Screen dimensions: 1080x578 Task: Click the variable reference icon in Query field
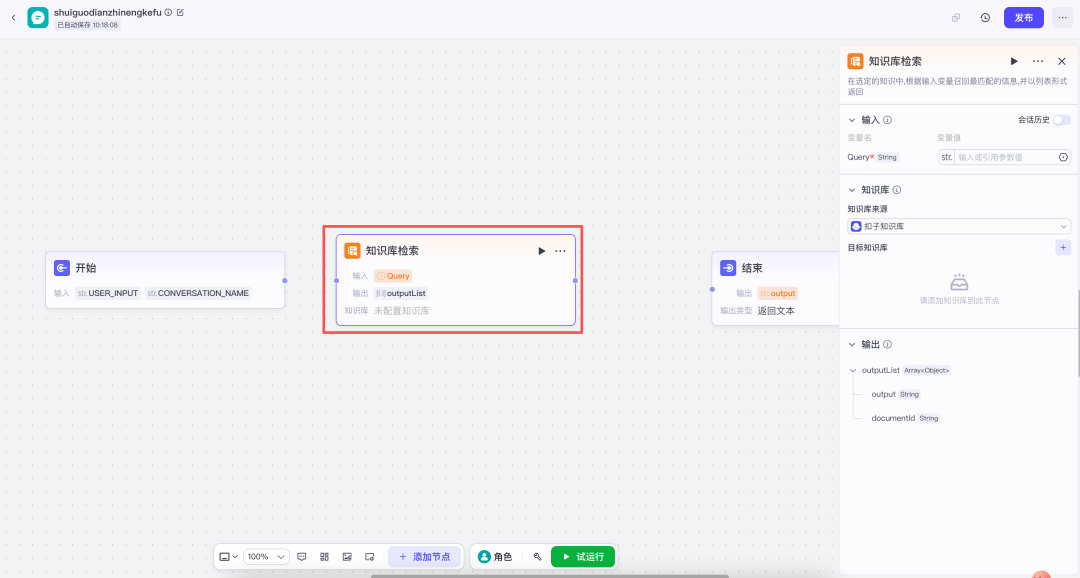[x=1063, y=157]
